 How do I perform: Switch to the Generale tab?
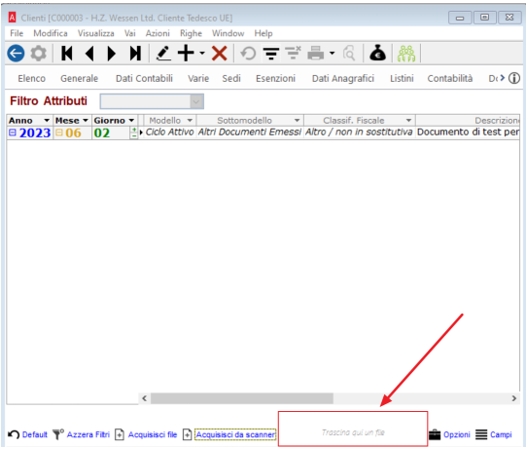coord(79,78)
